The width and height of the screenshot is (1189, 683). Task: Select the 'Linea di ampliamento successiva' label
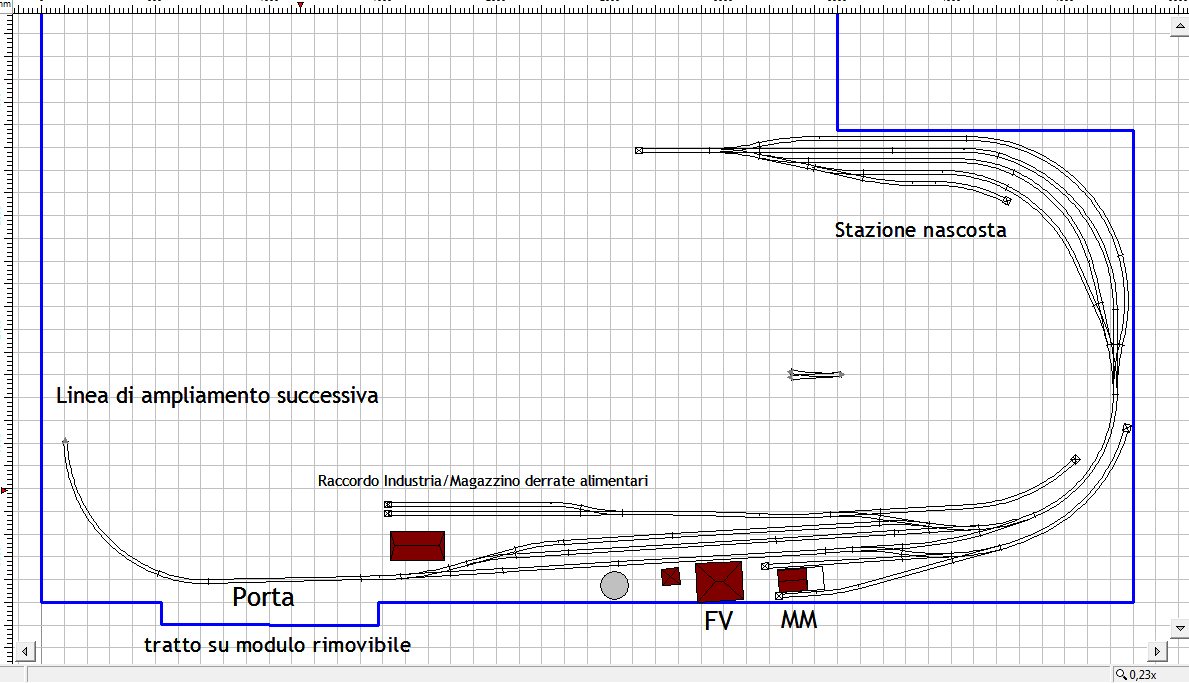pyautogui.click(x=217, y=395)
